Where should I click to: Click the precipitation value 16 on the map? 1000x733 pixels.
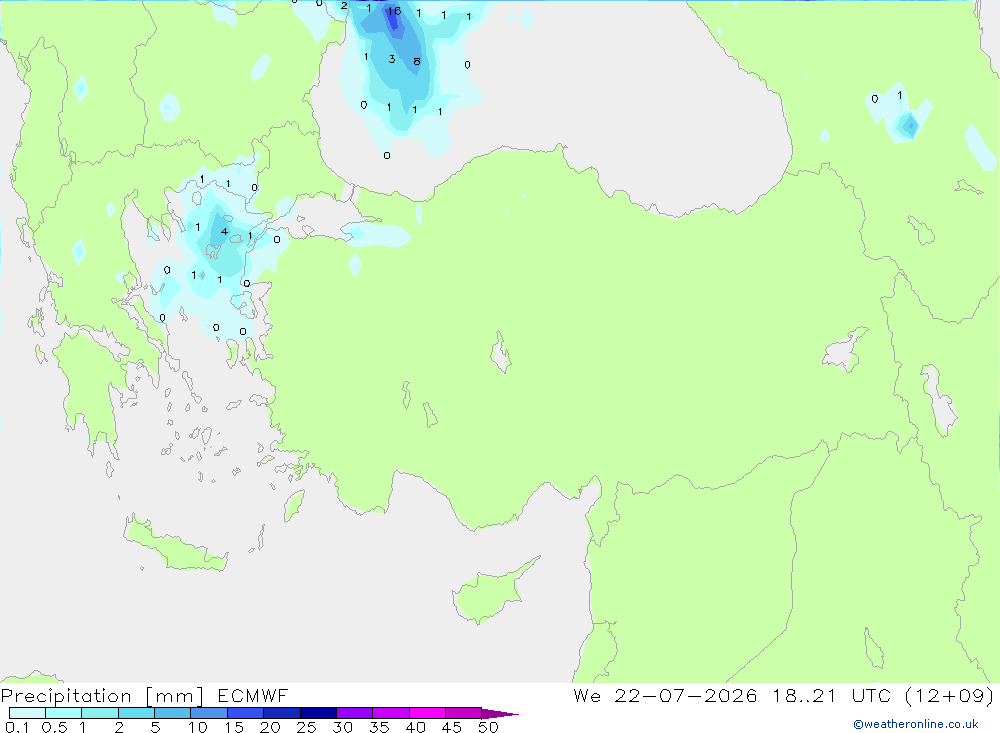[394, 11]
